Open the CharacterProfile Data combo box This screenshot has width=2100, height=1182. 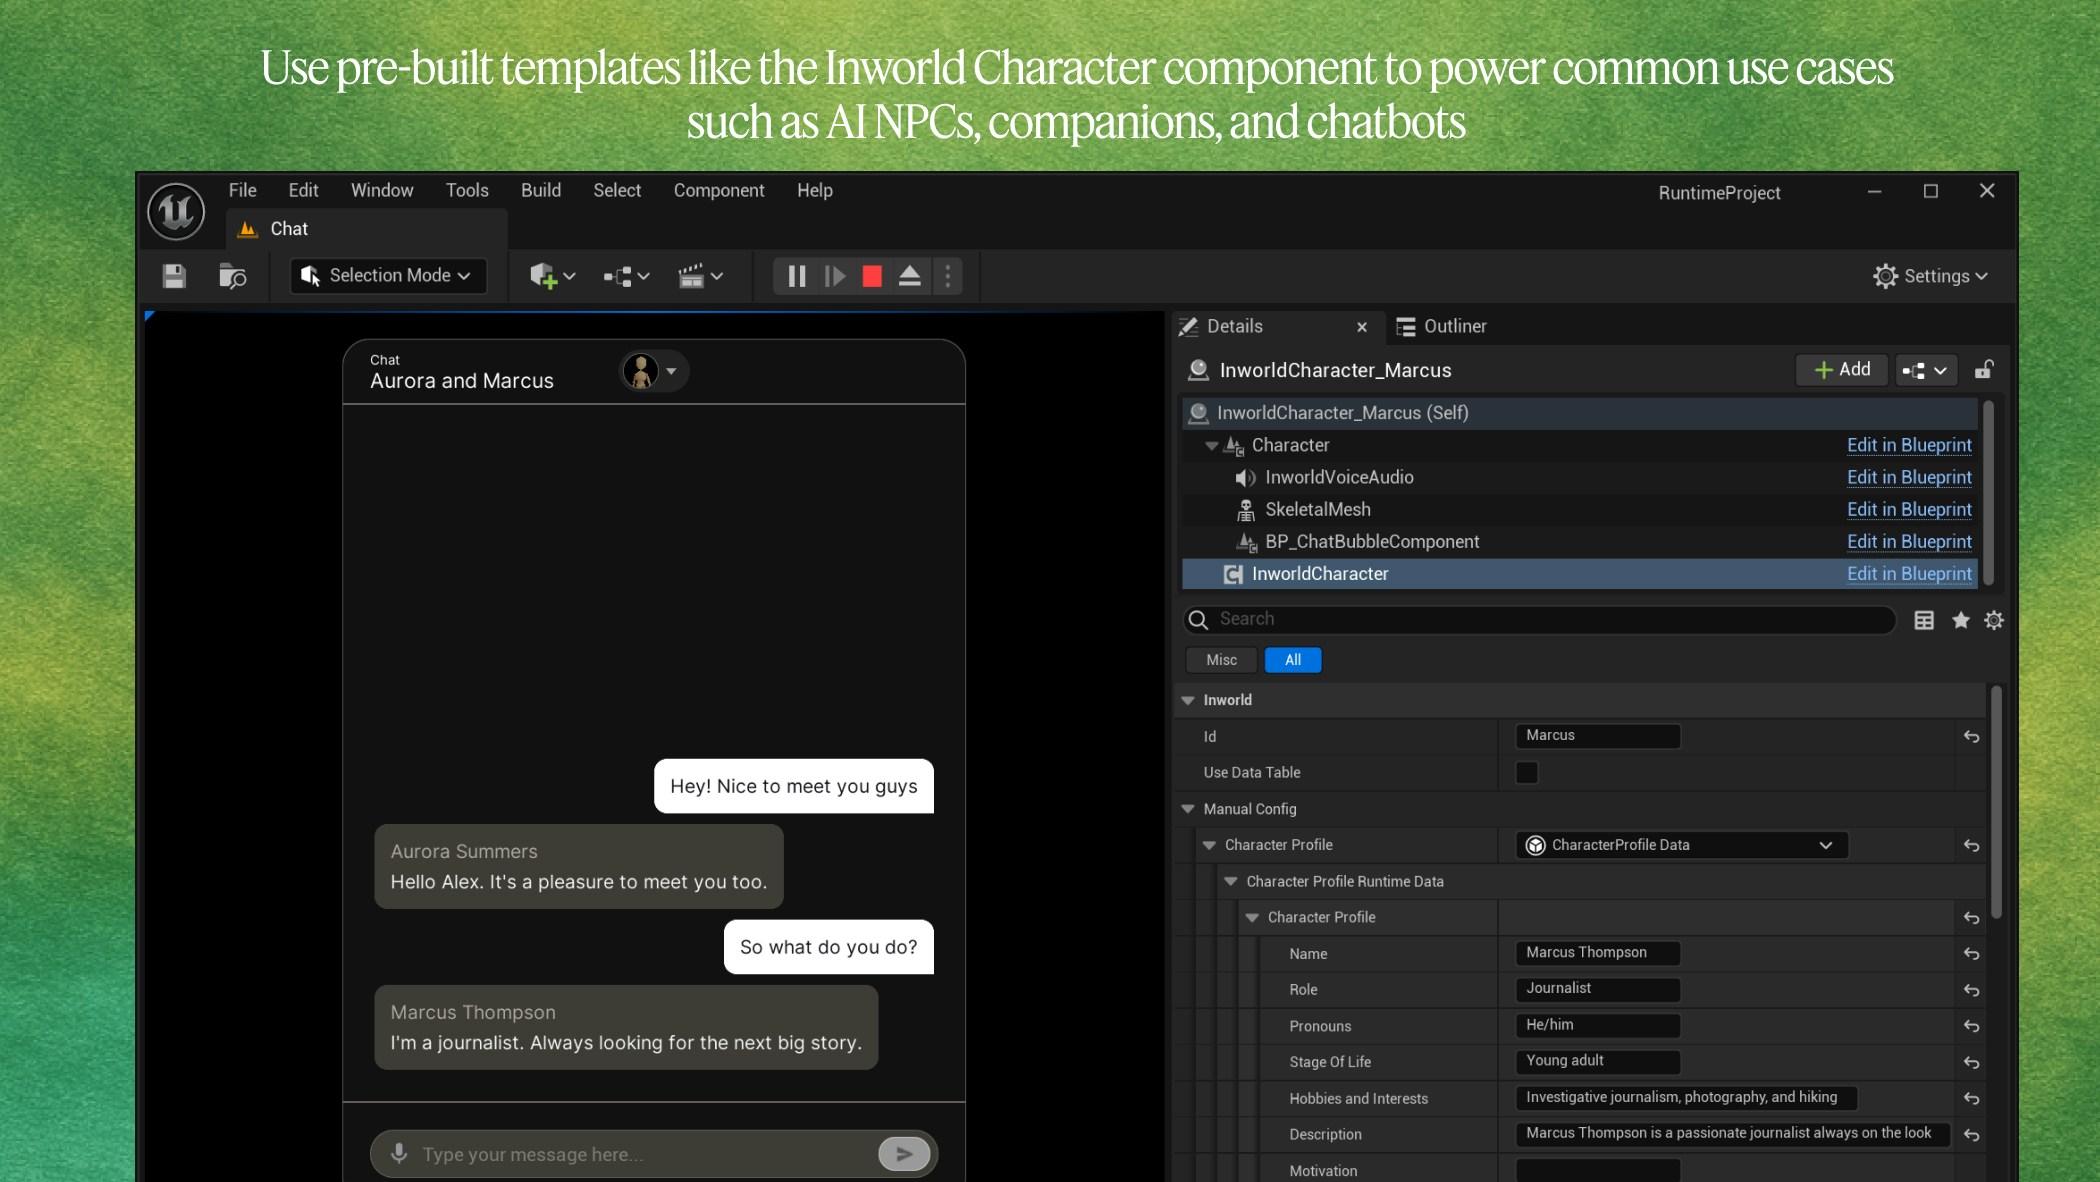click(x=1681, y=845)
